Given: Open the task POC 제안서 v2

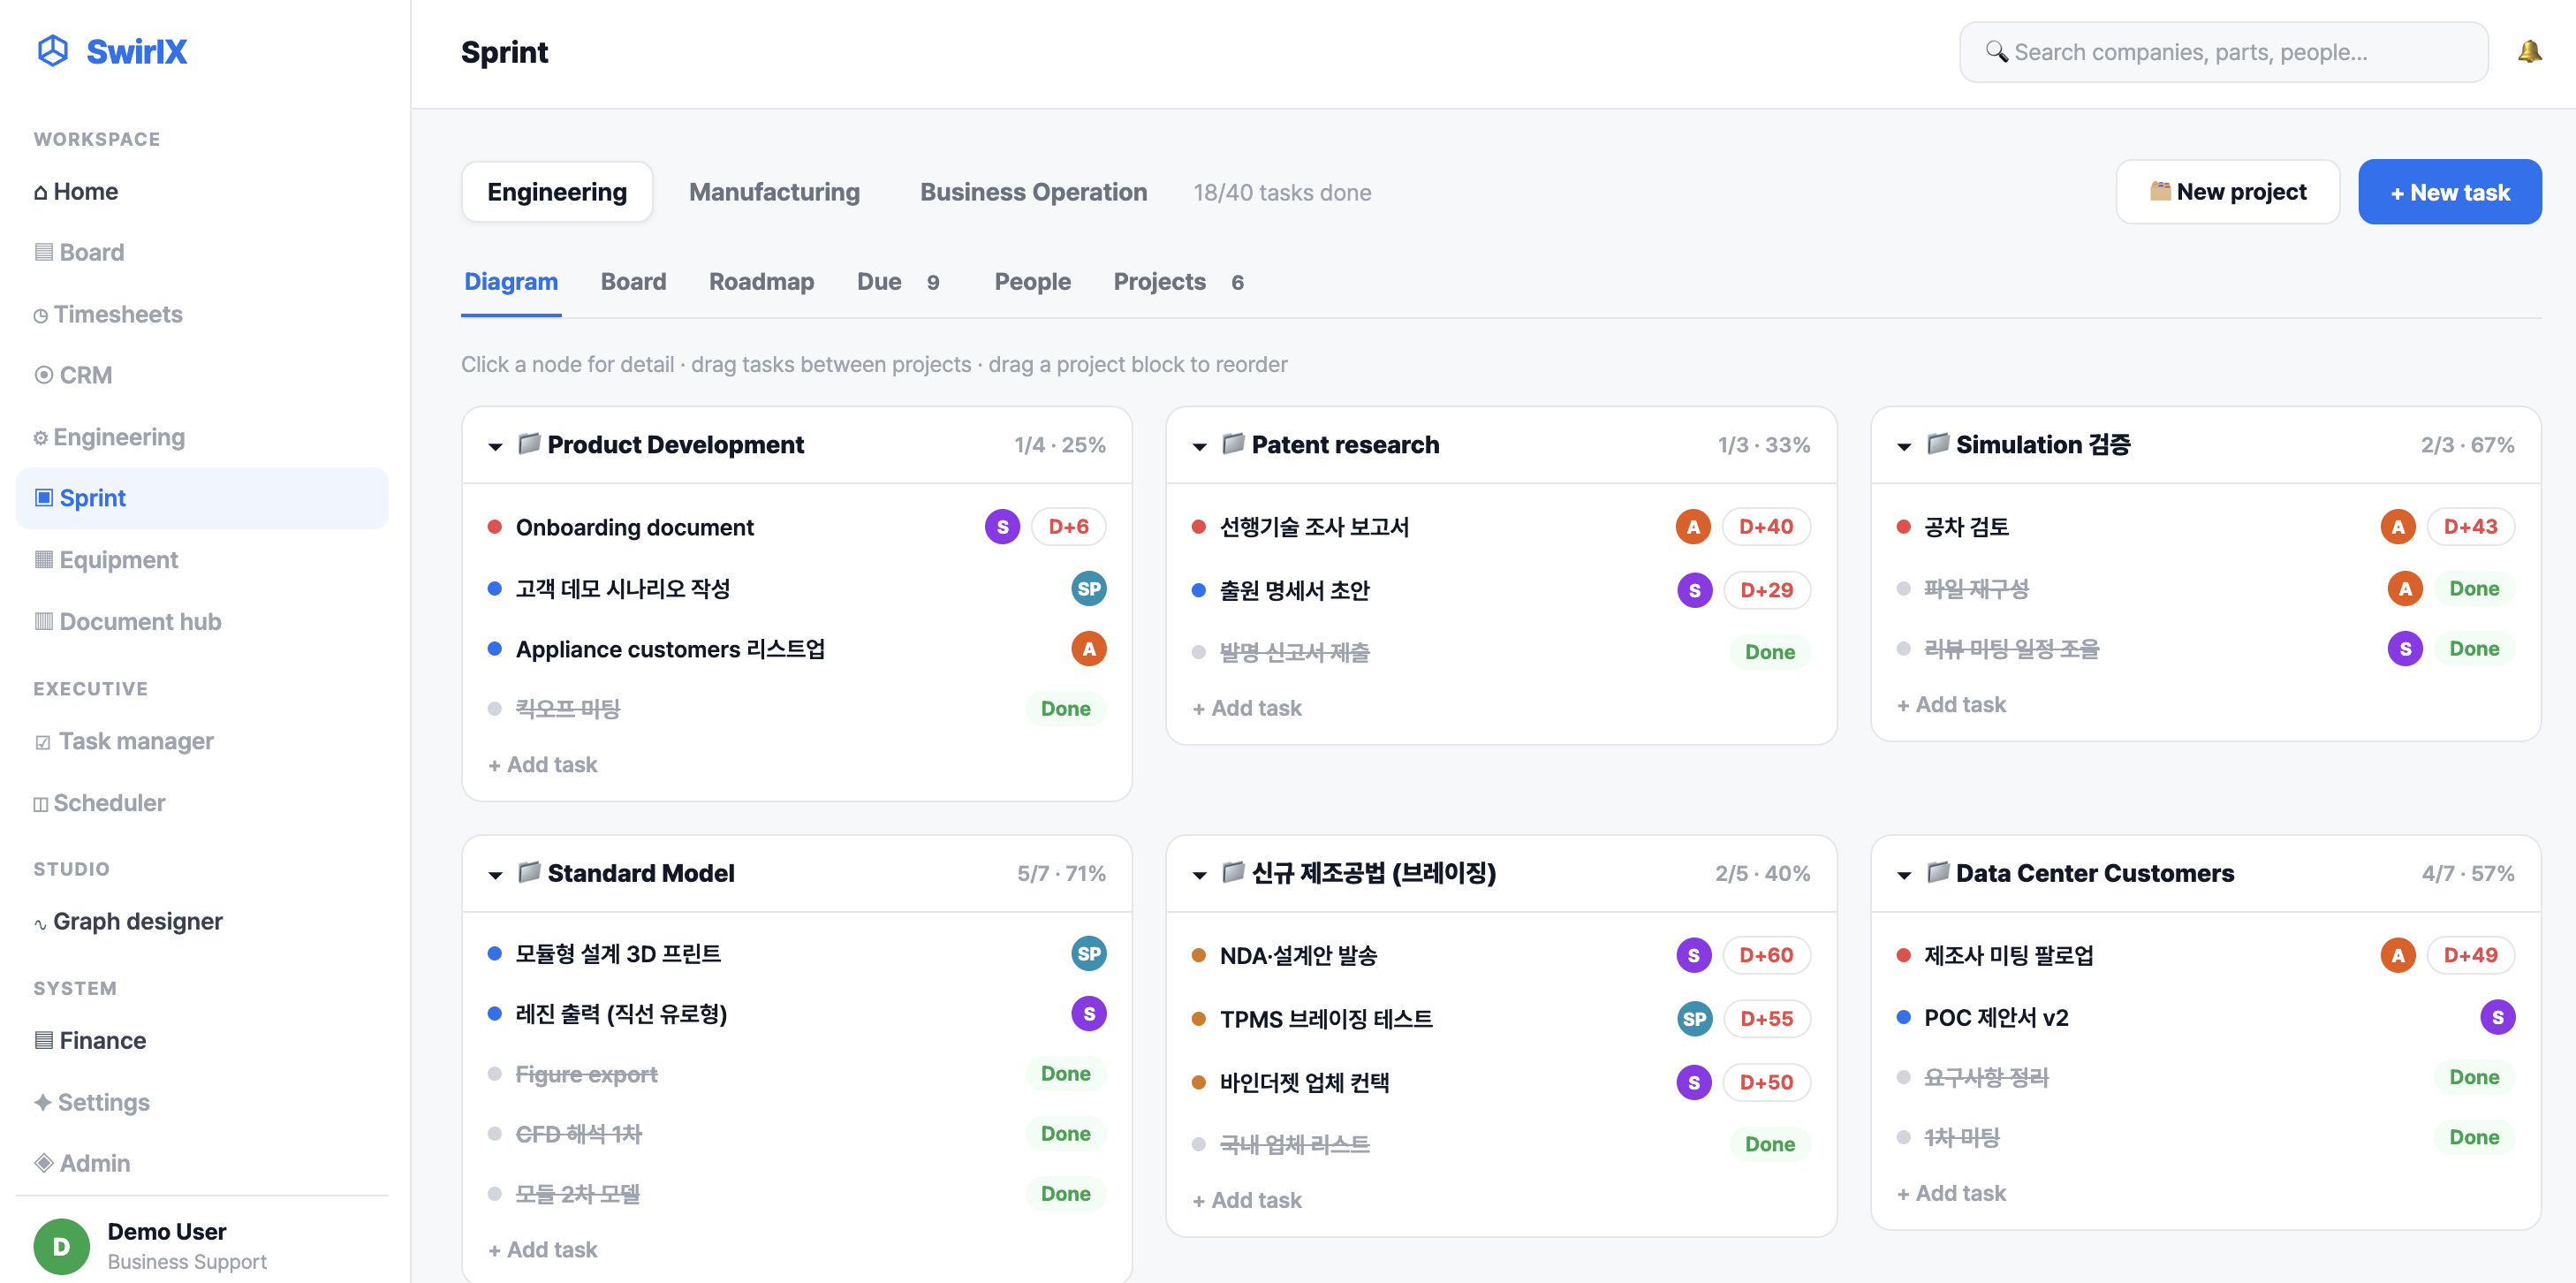Looking at the screenshot, I should pos(1995,1018).
